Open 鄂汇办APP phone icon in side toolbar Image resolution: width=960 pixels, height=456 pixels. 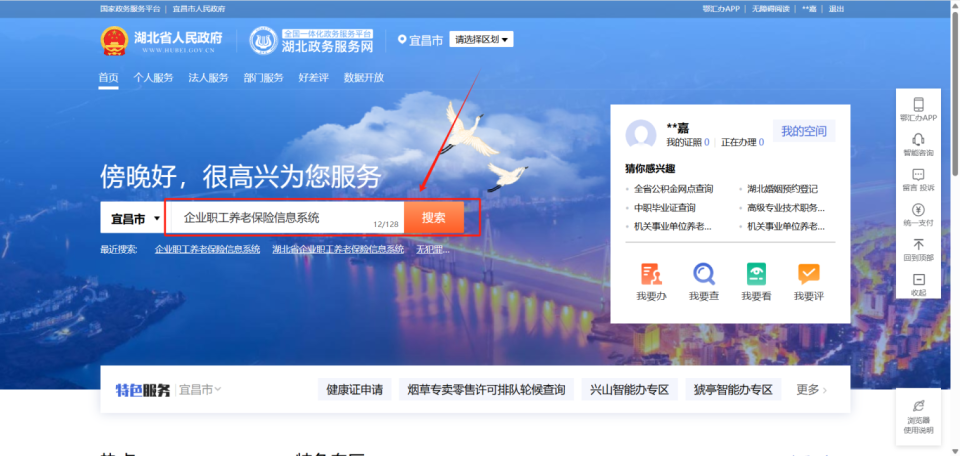coord(918,104)
